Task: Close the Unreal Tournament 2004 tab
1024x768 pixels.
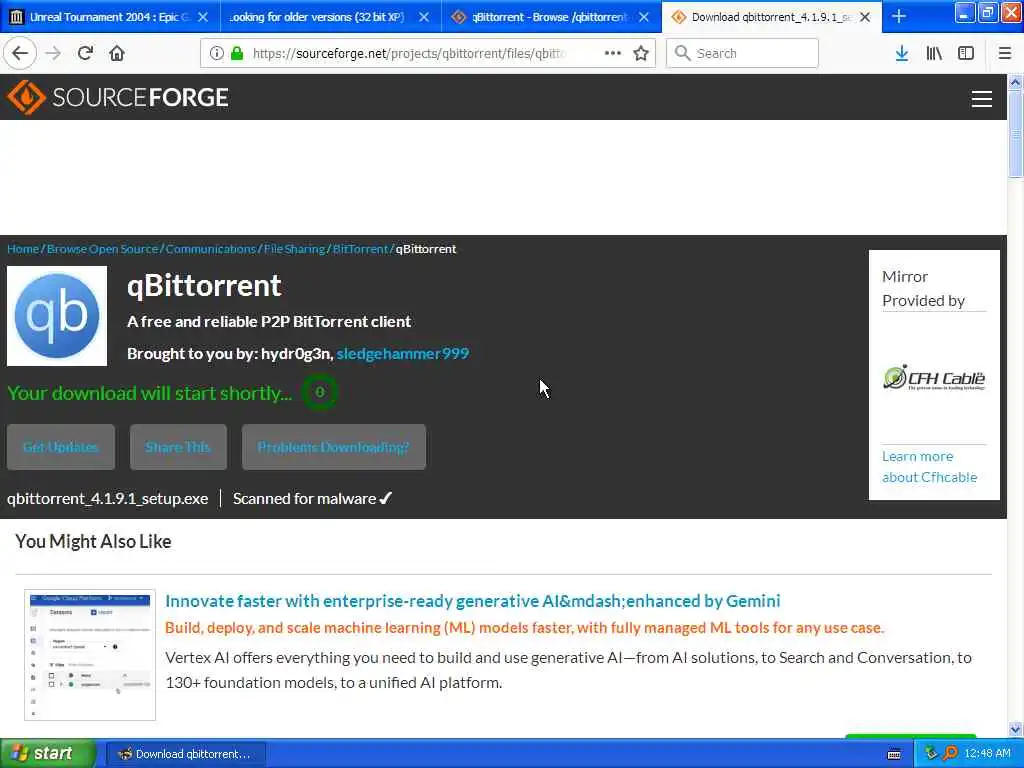Action: point(203,17)
